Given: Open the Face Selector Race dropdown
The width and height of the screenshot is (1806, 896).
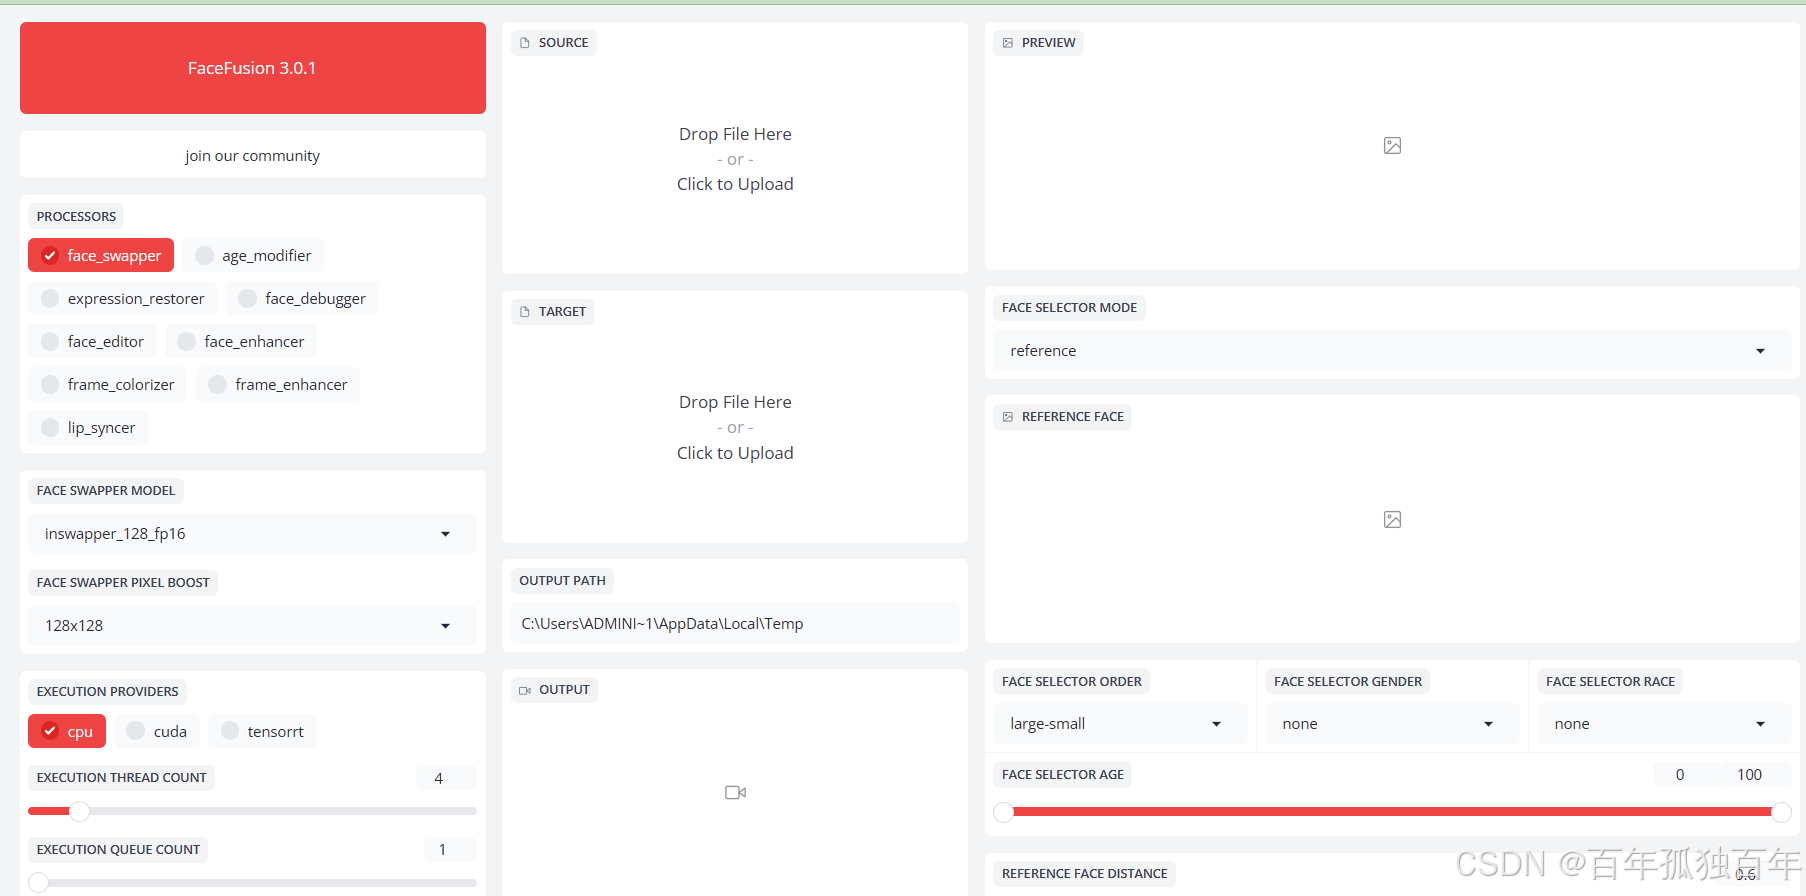Looking at the screenshot, I should pyautogui.click(x=1664, y=724).
